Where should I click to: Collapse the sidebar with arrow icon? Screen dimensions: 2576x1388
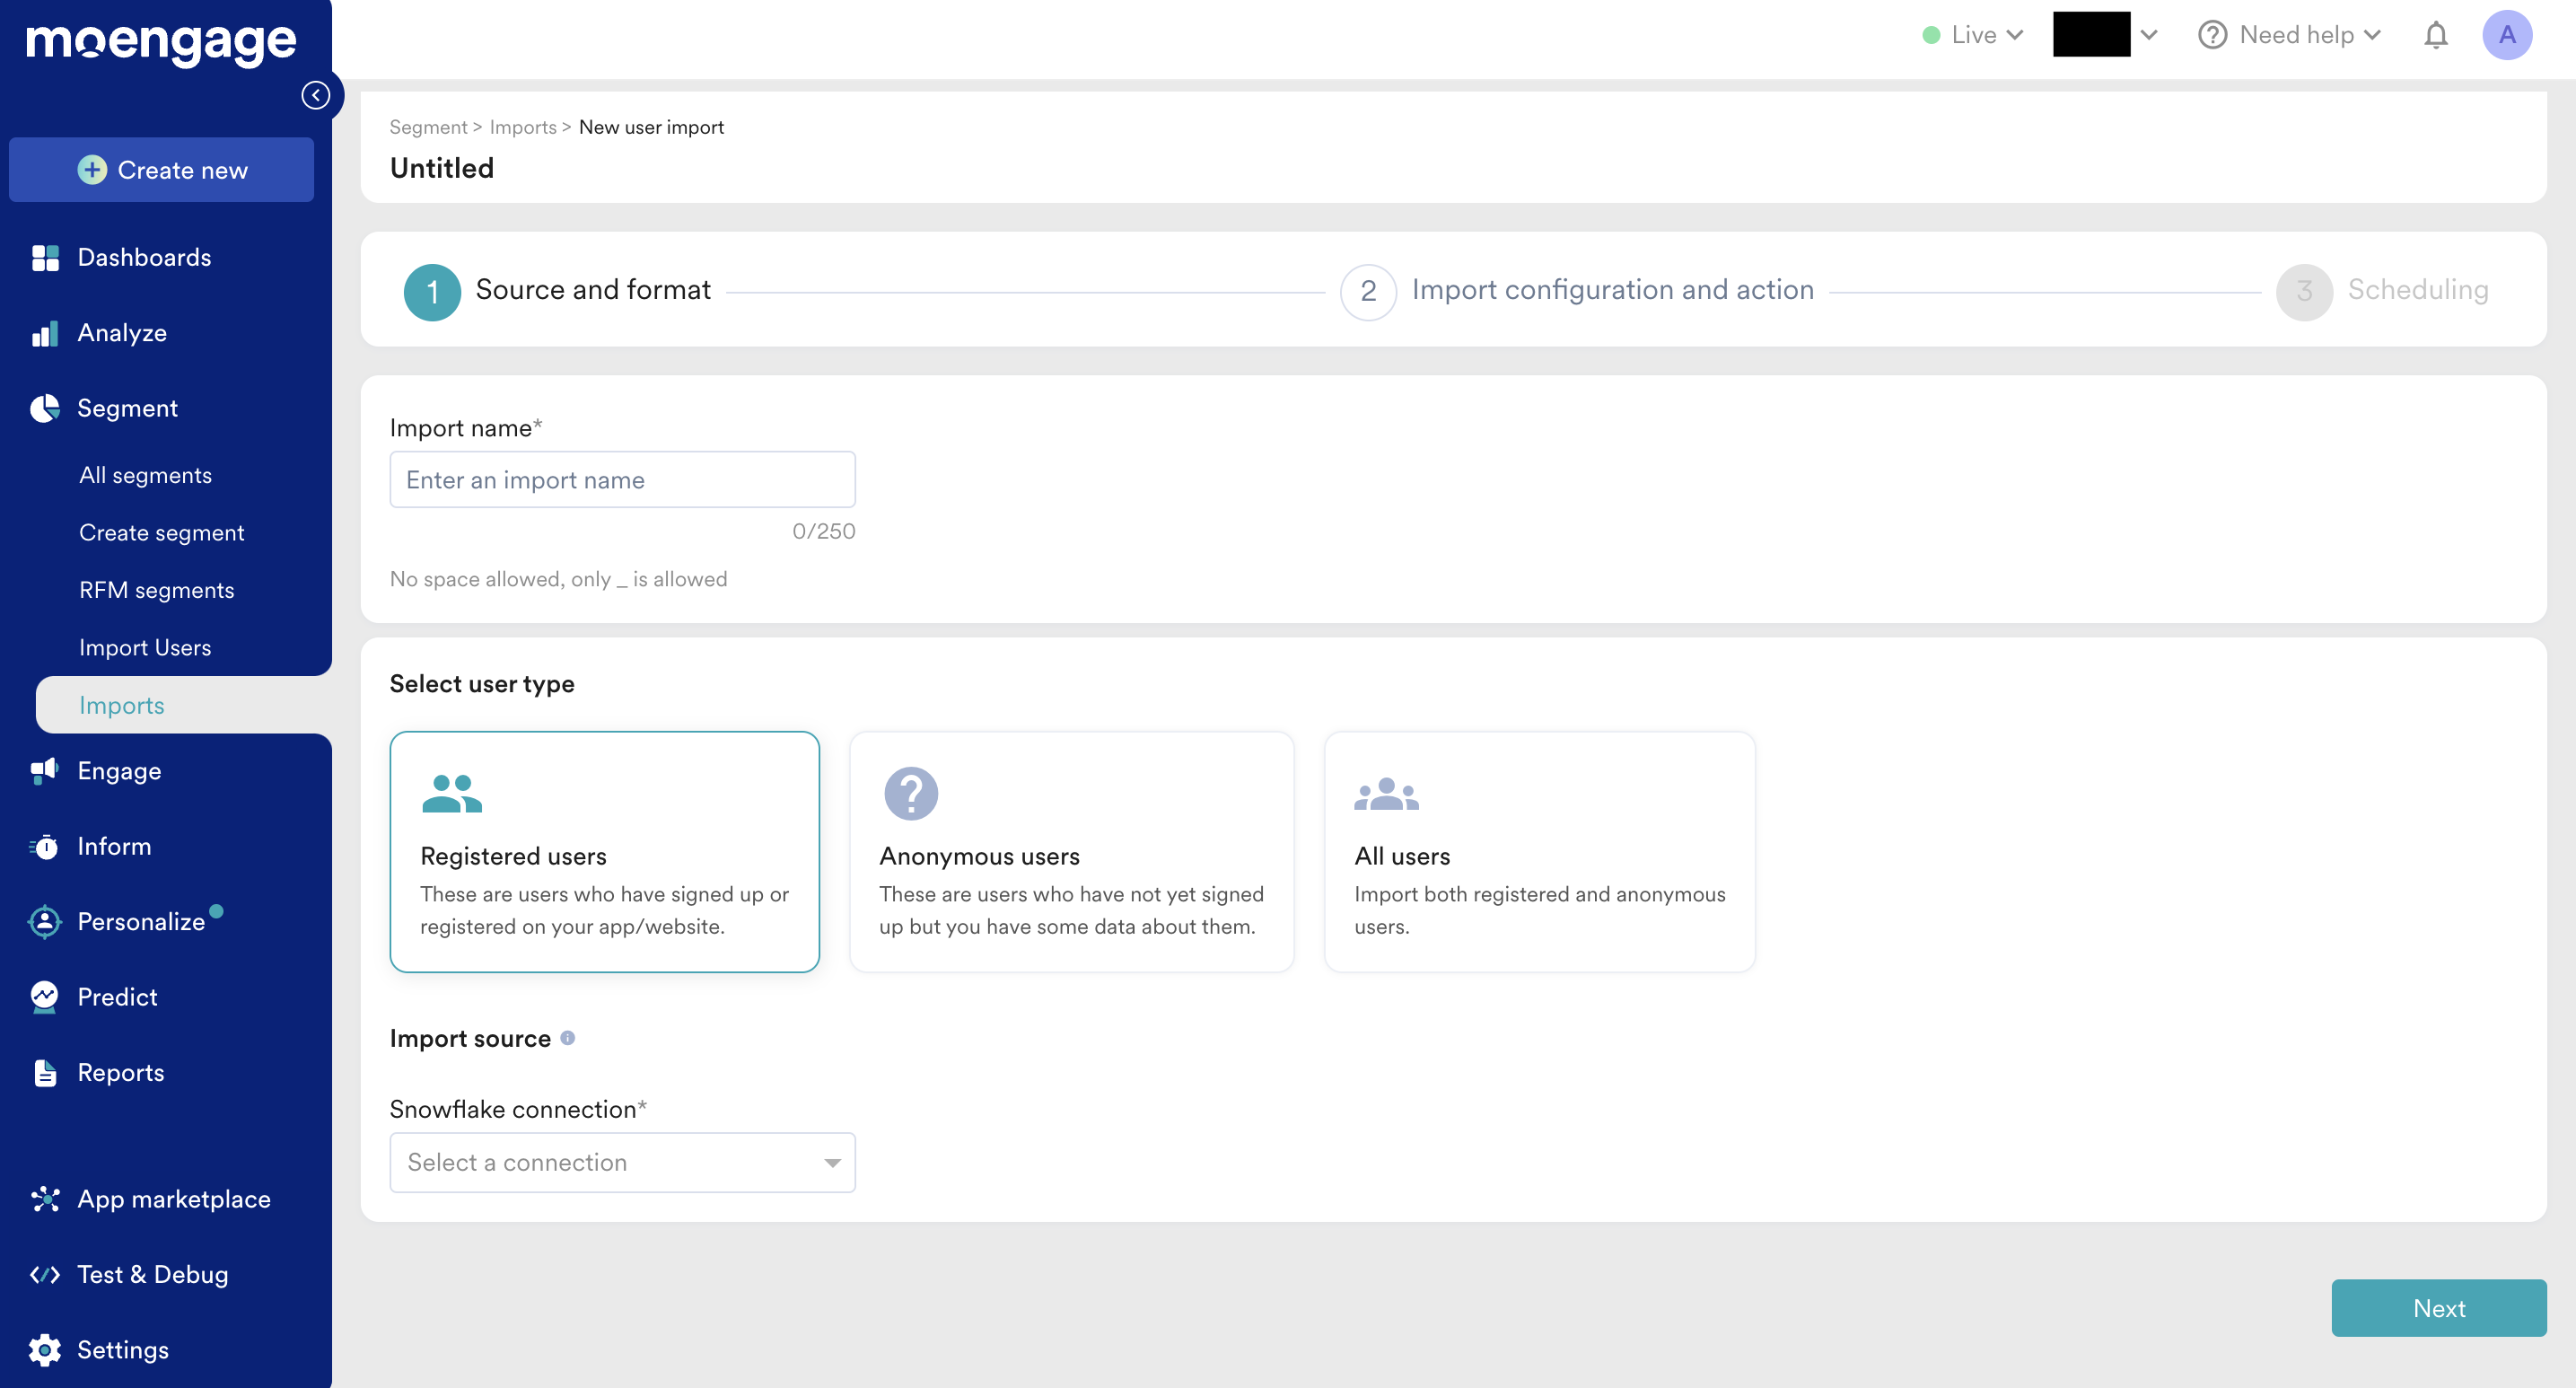tap(316, 95)
